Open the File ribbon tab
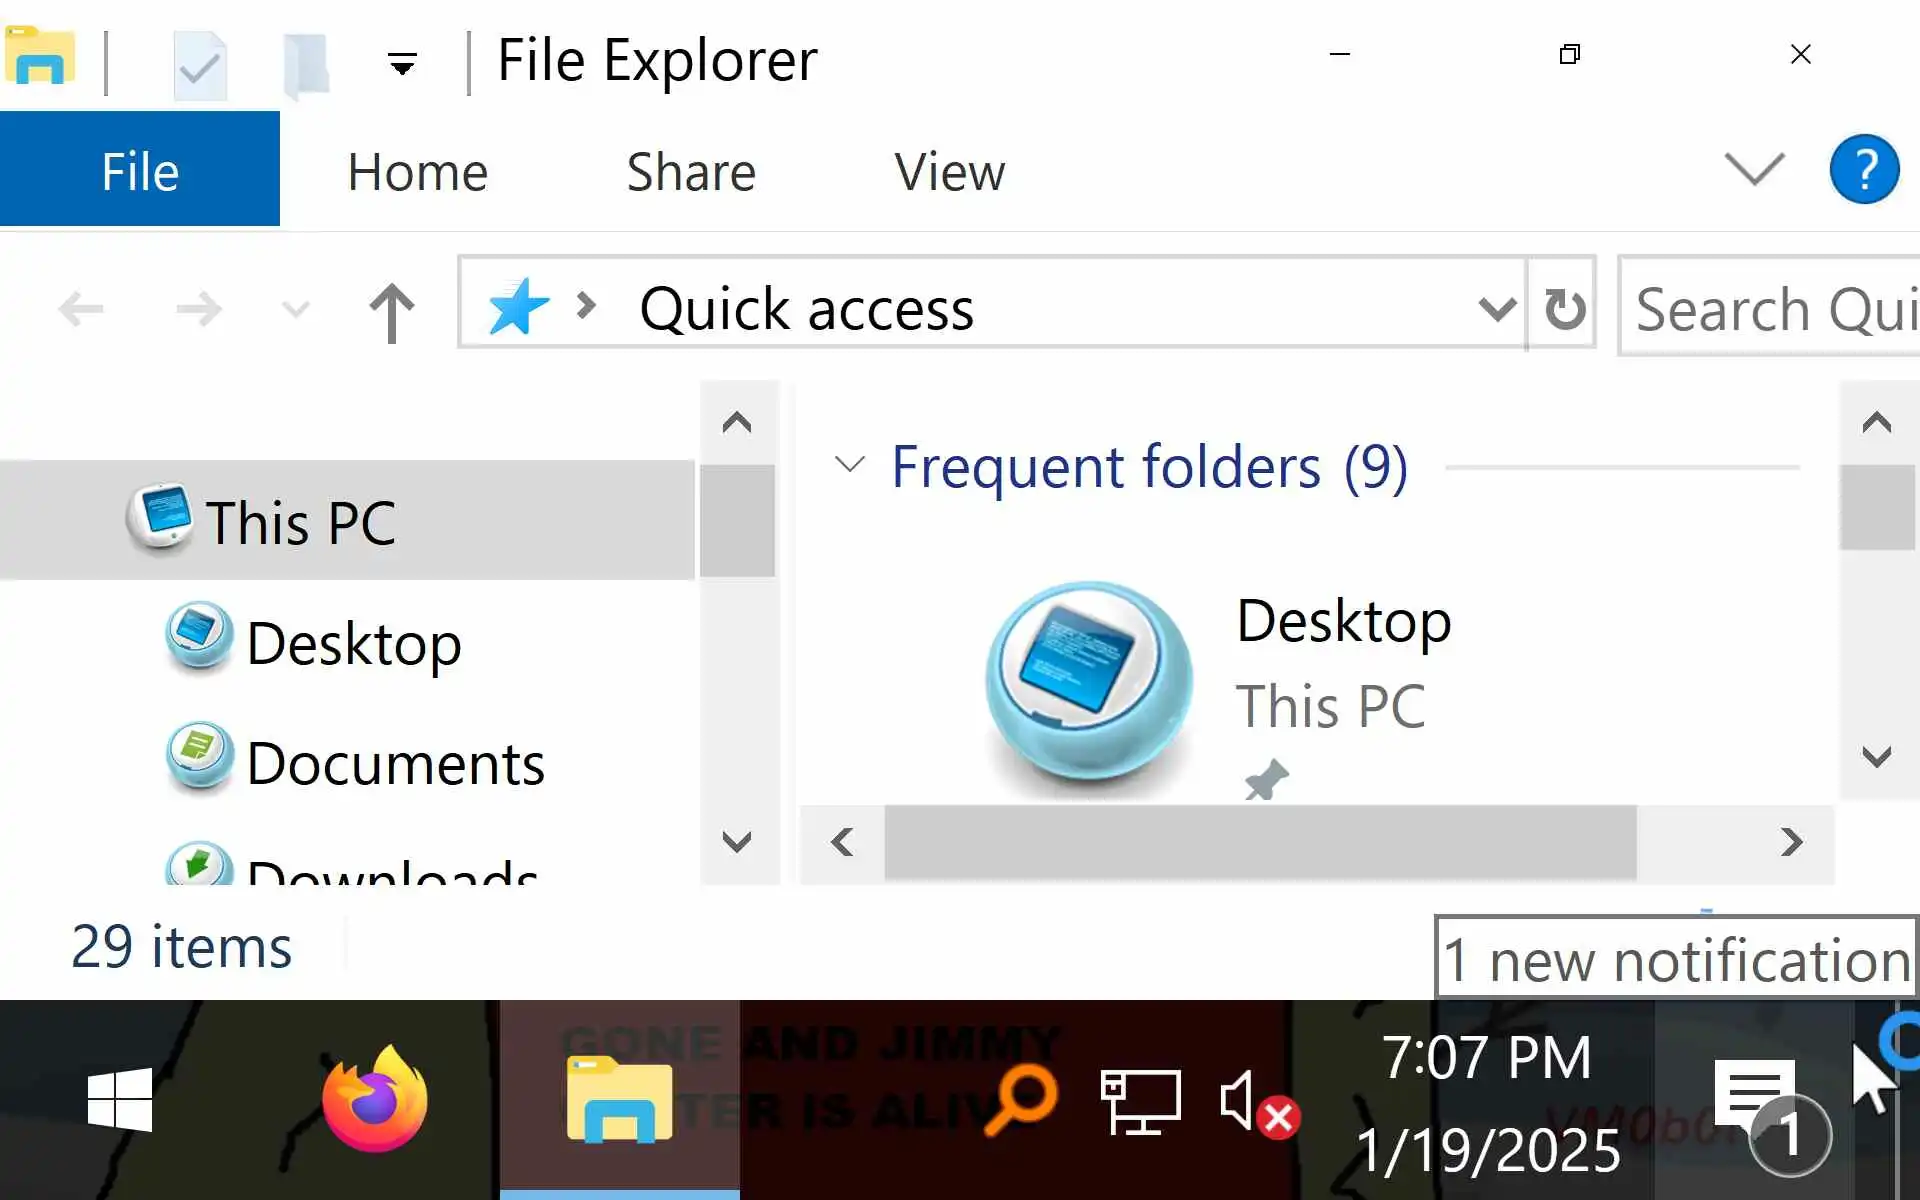Image resolution: width=1920 pixels, height=1200 pixels. pos(140,171)
